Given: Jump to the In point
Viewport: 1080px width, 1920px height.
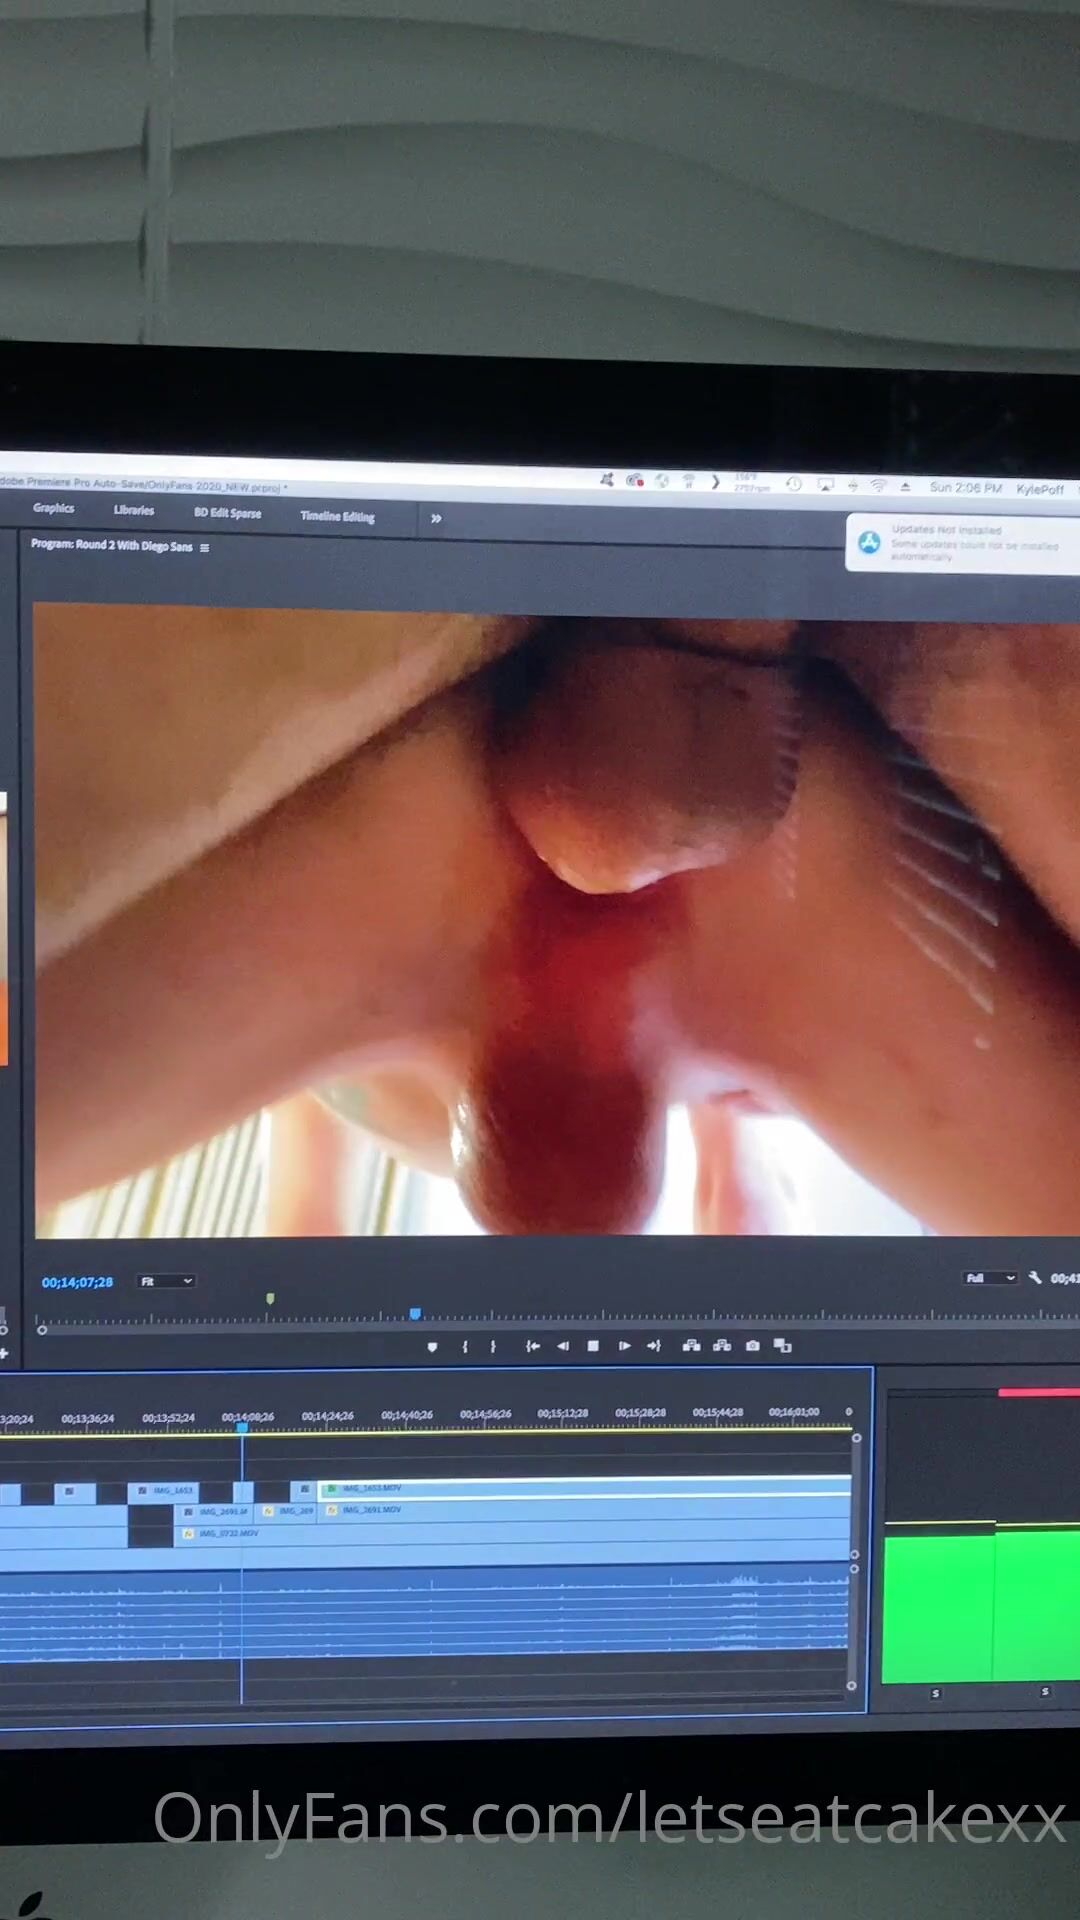Looking at the screenshot, I should pos(533,1347).
